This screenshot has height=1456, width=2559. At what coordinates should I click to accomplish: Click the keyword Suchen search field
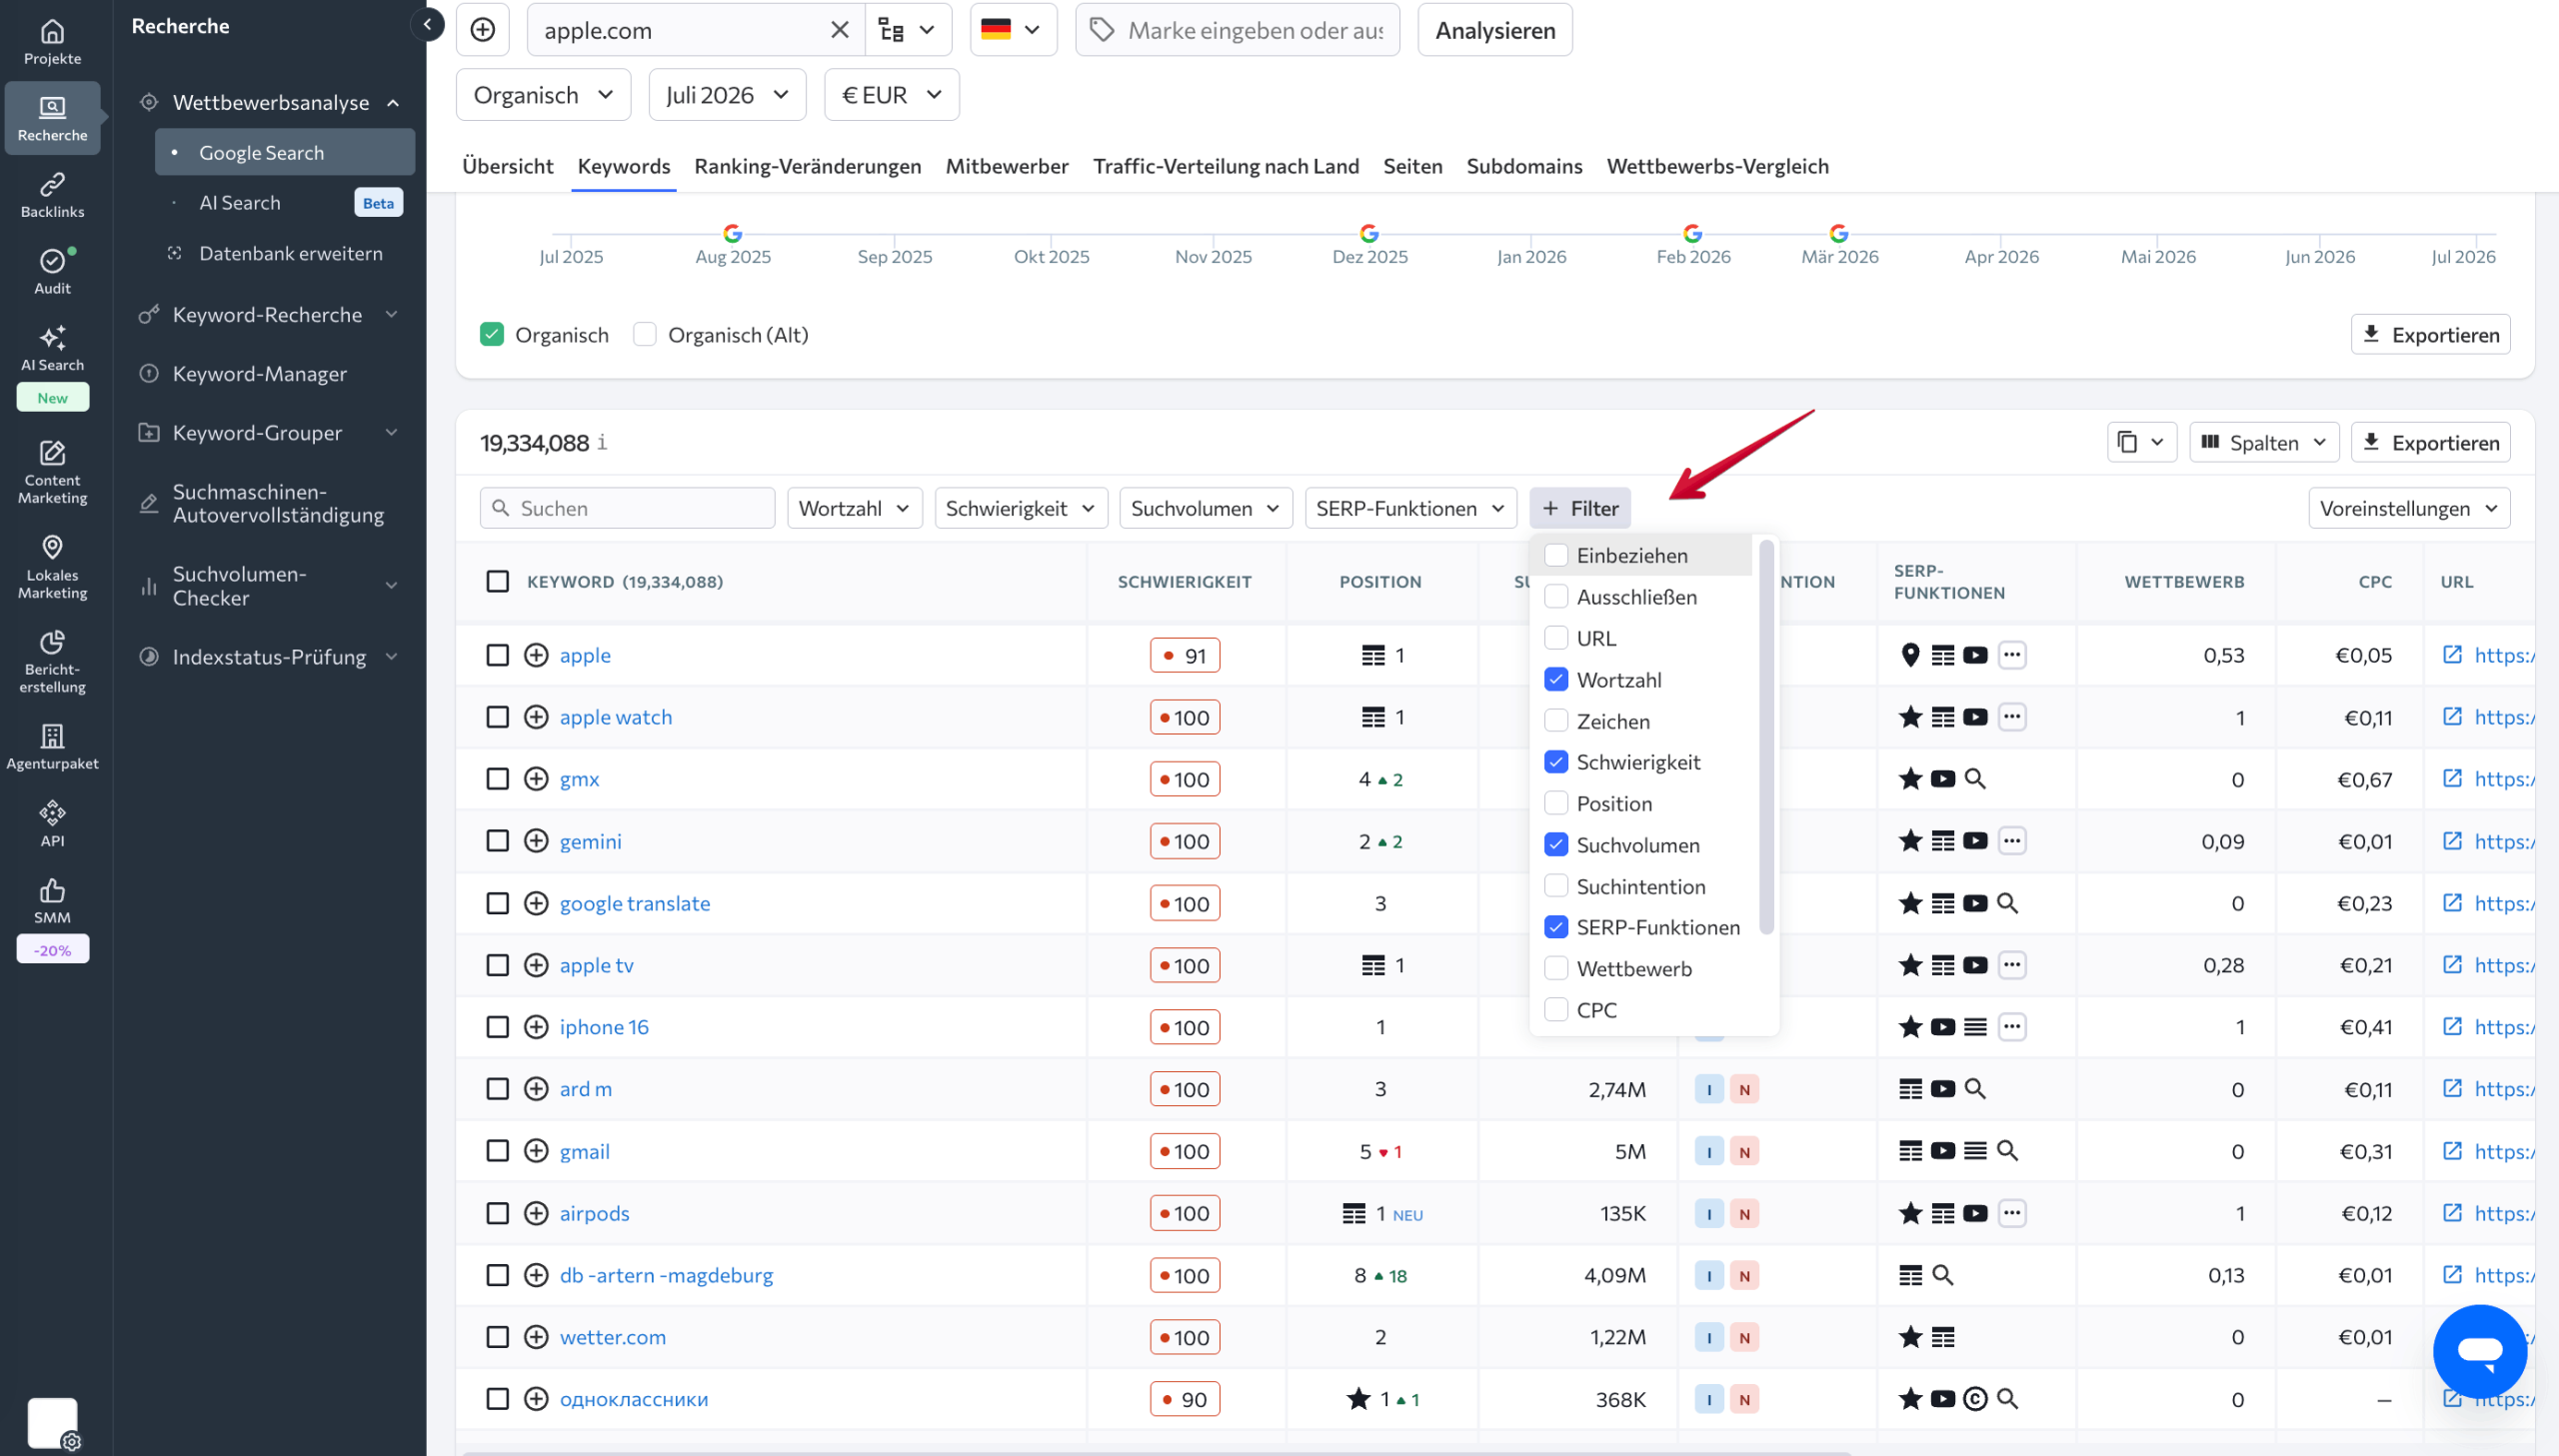click(x=627, y=508)
